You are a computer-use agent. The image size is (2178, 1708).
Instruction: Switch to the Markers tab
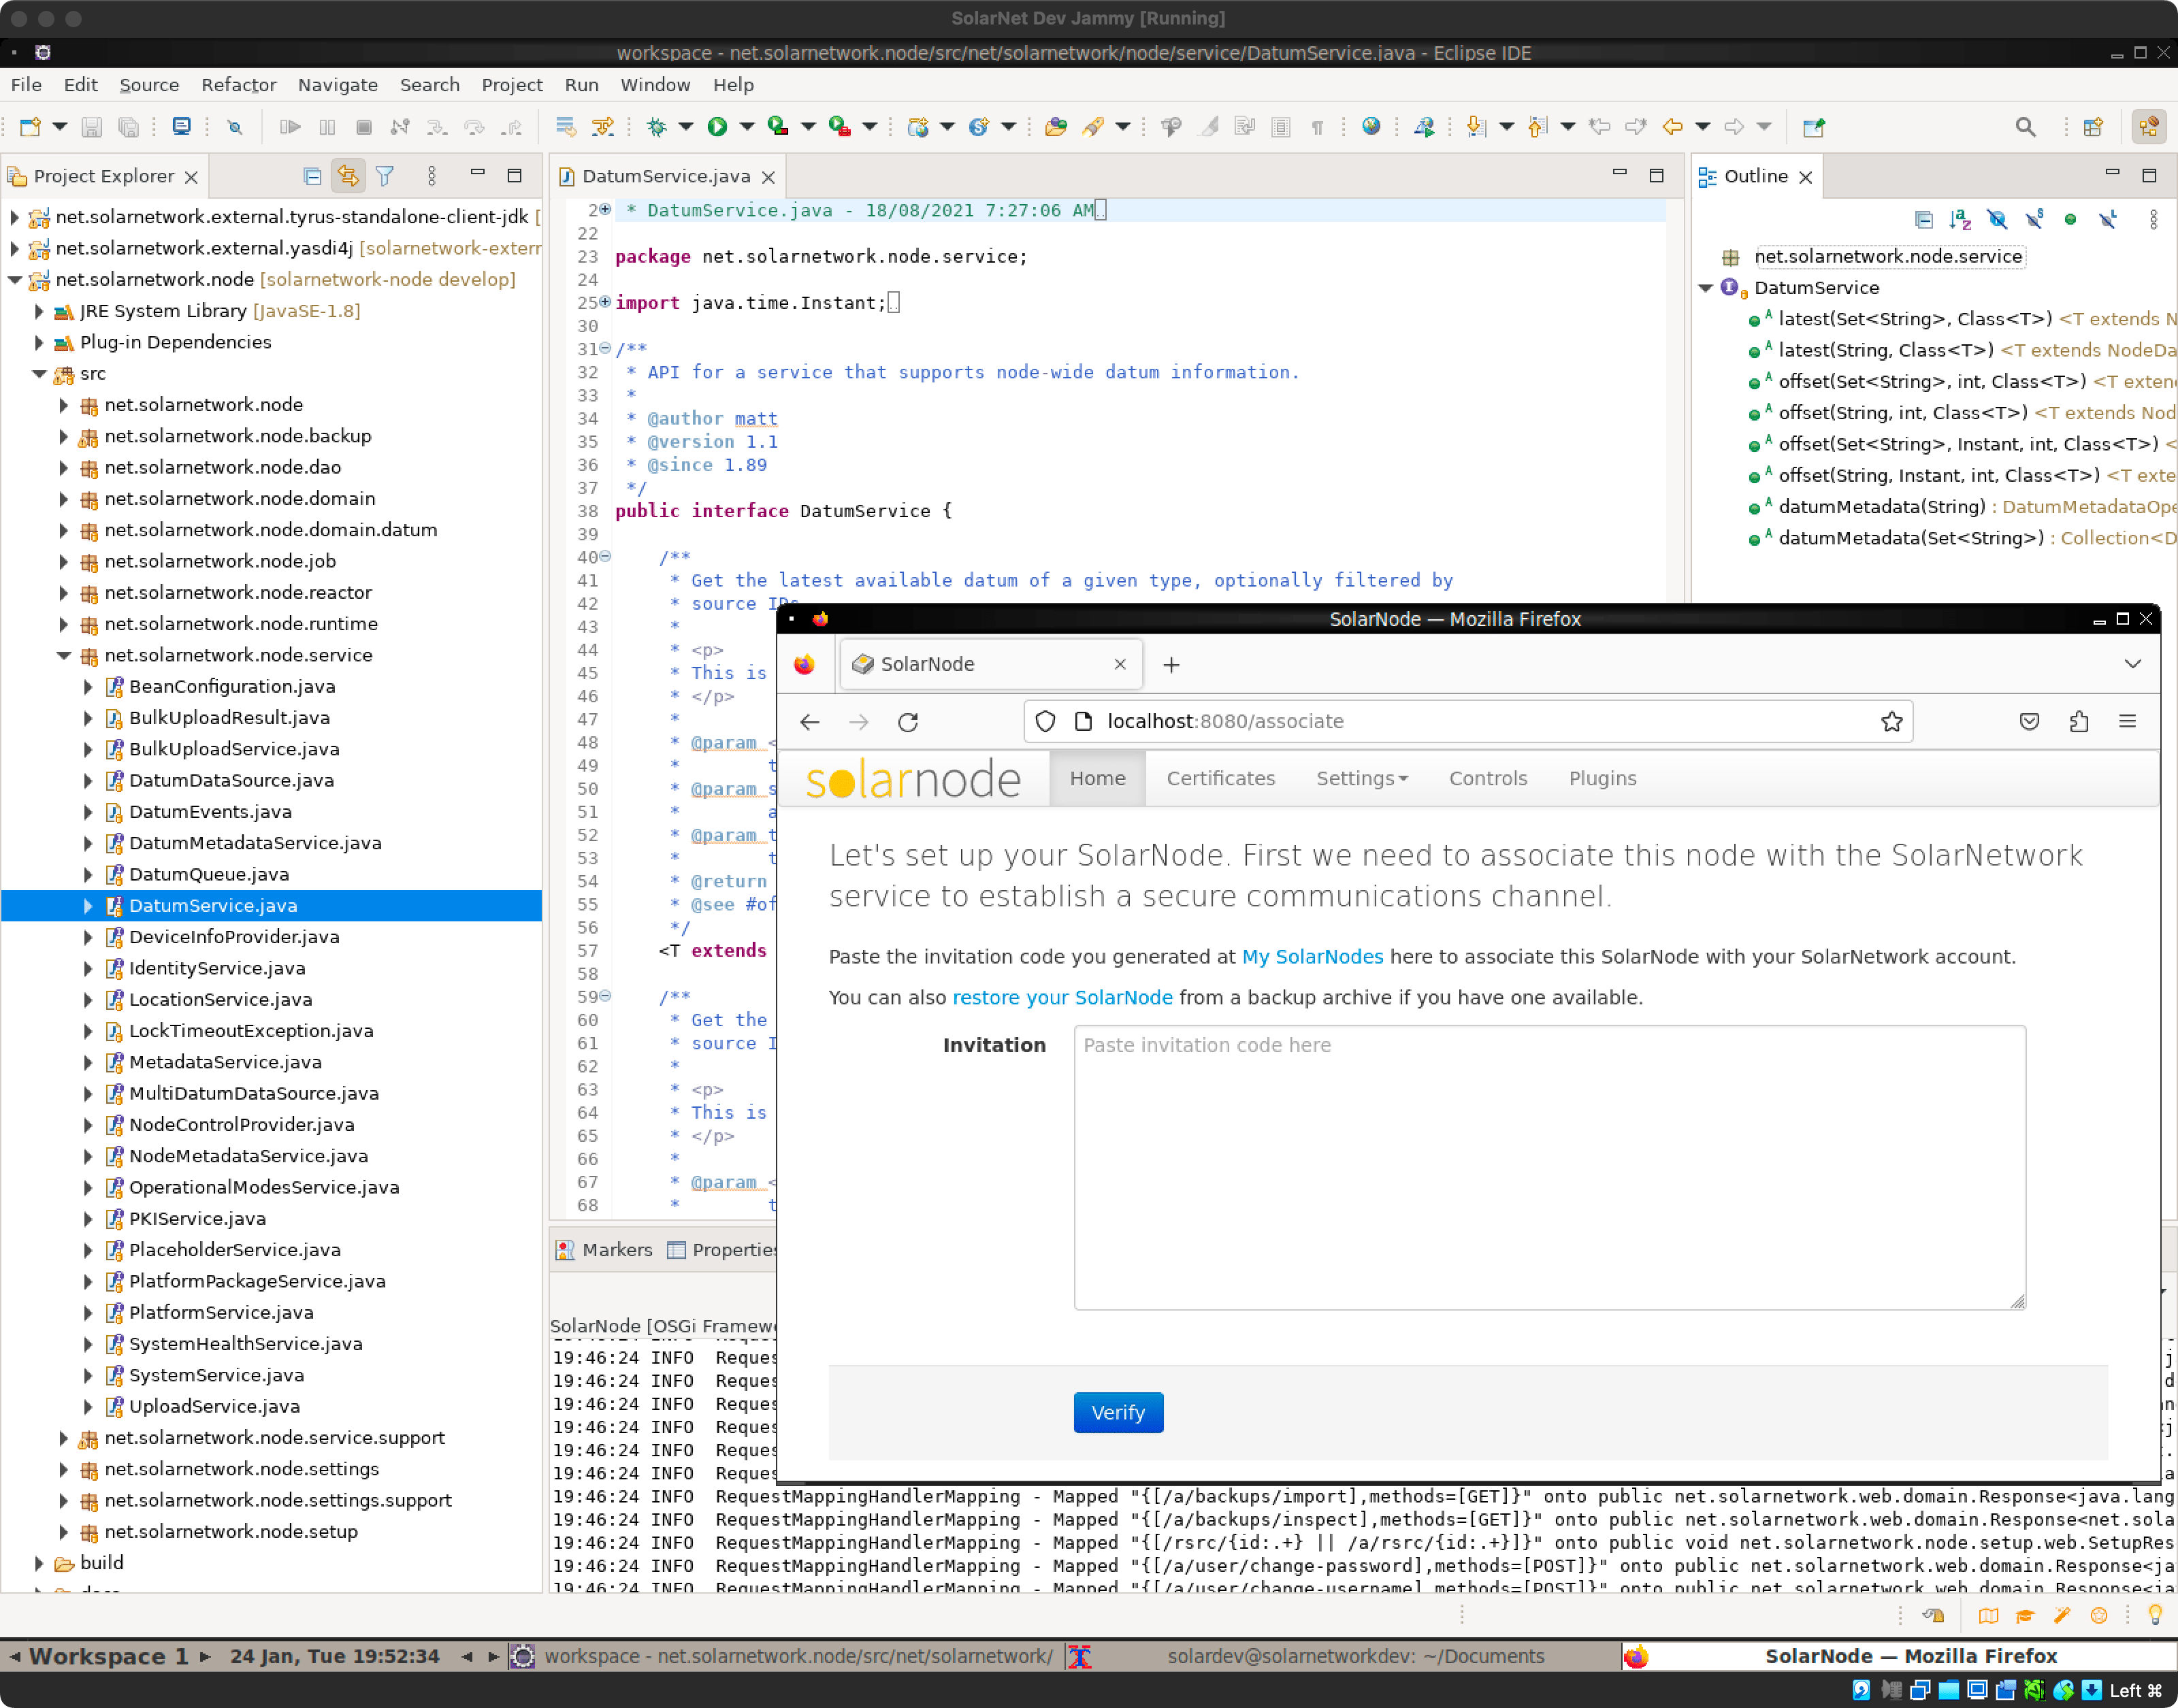605,1250
